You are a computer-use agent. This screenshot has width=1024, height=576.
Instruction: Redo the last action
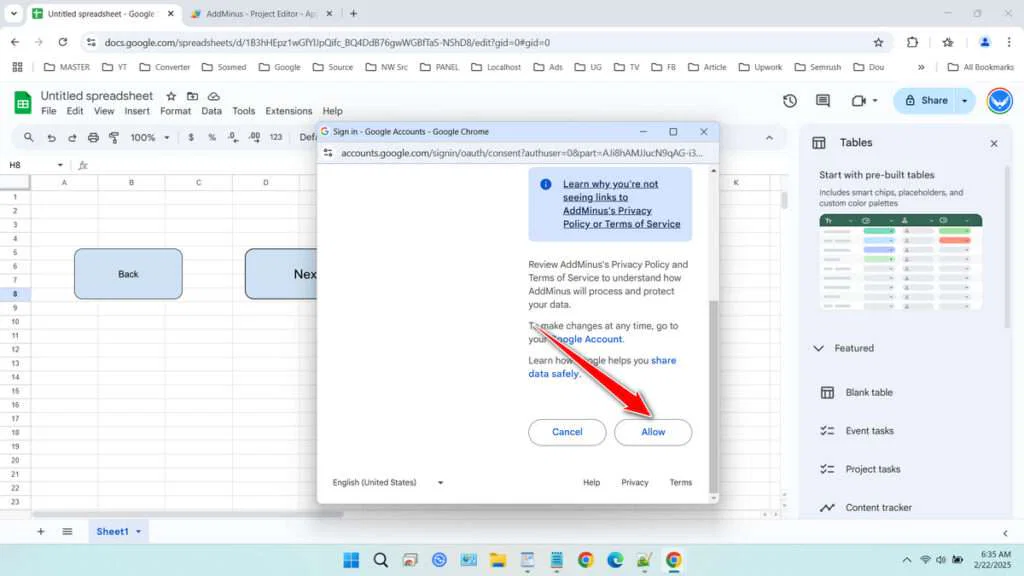tap(72, 137)
